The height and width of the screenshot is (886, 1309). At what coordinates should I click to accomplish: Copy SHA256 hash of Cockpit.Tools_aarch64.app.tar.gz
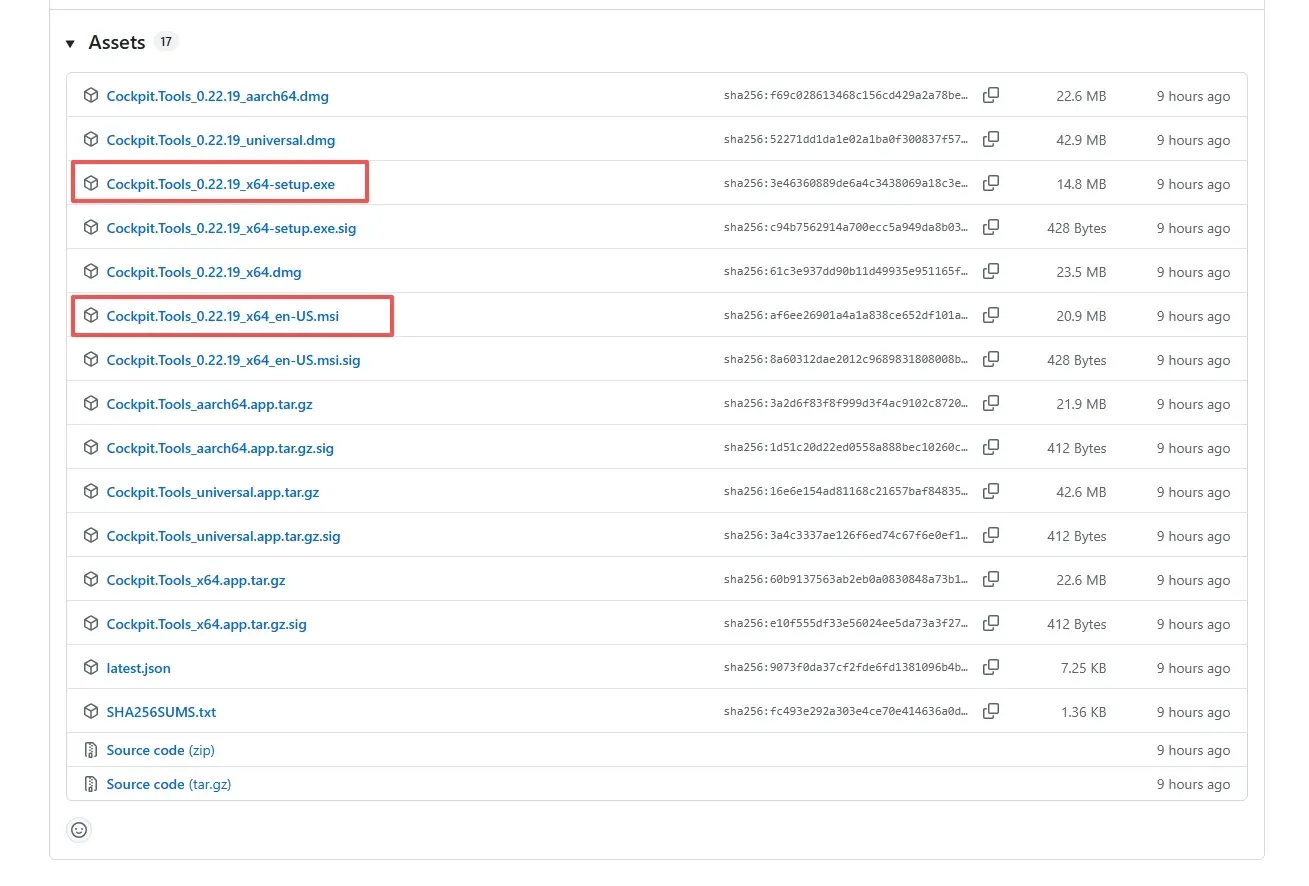point(991,404)
